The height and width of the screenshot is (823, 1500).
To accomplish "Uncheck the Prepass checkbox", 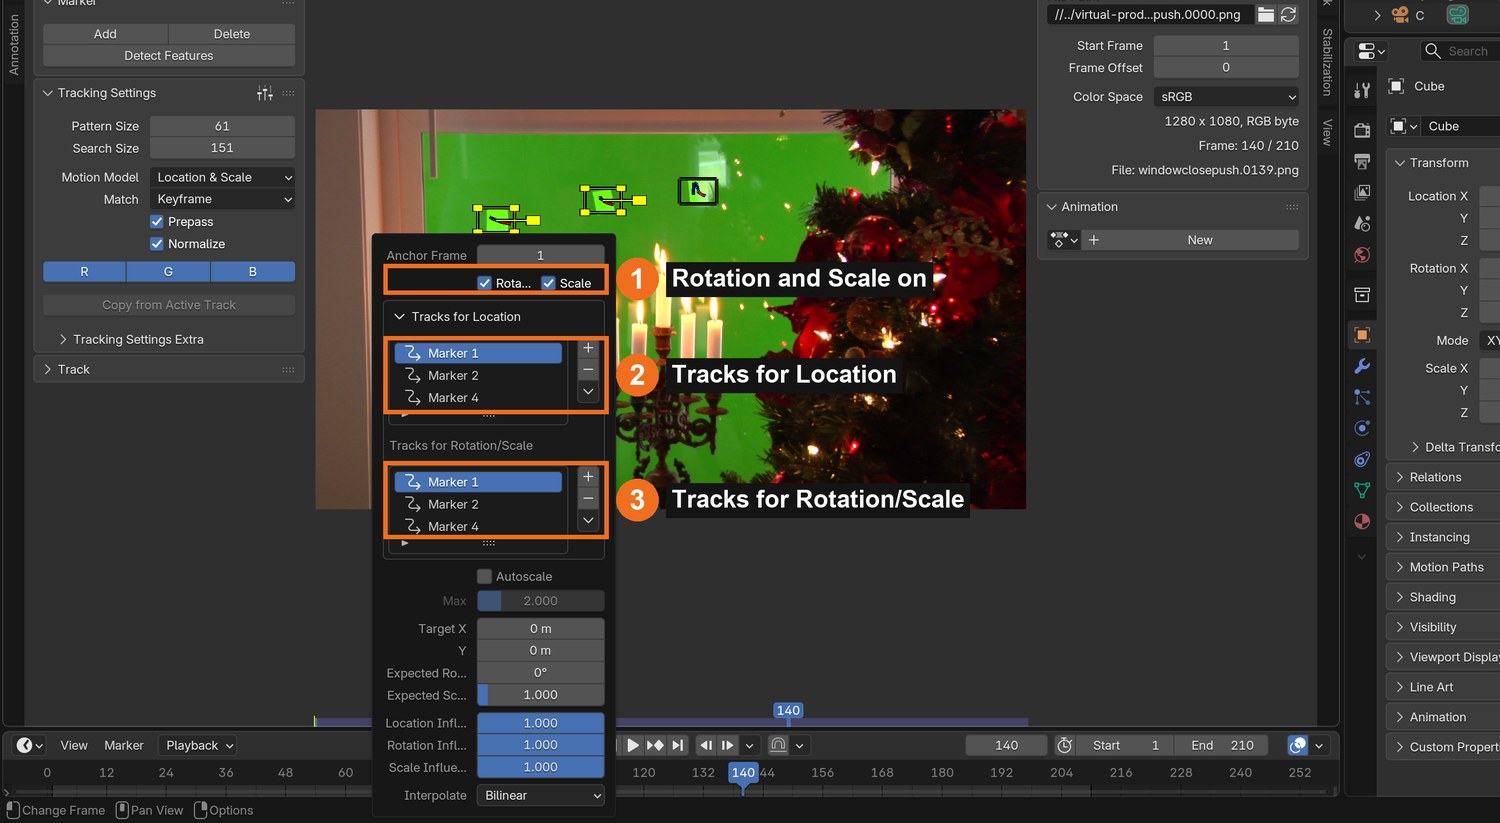I will (157, 222).
